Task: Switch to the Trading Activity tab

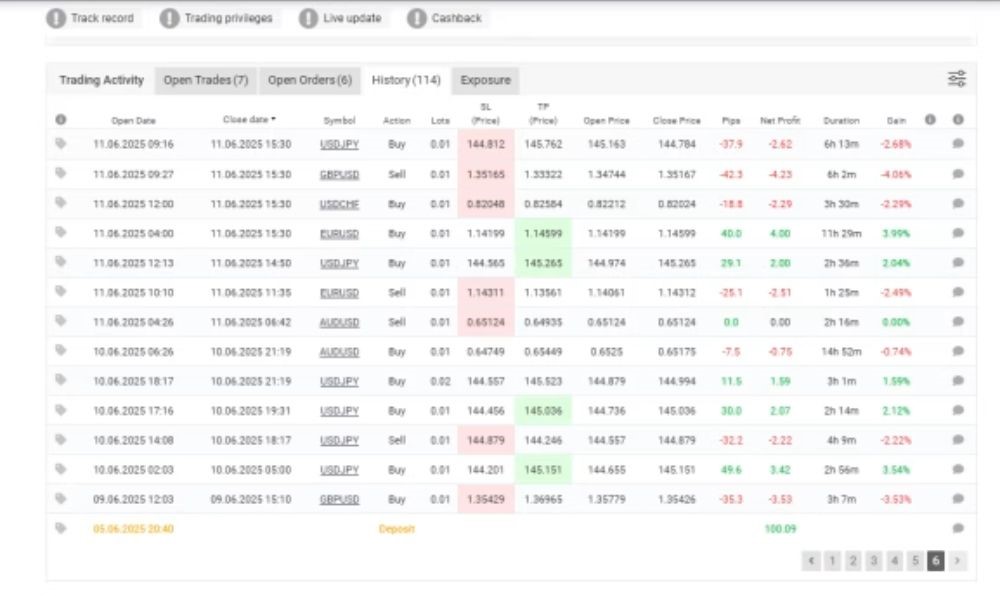Action: [101, 80]
